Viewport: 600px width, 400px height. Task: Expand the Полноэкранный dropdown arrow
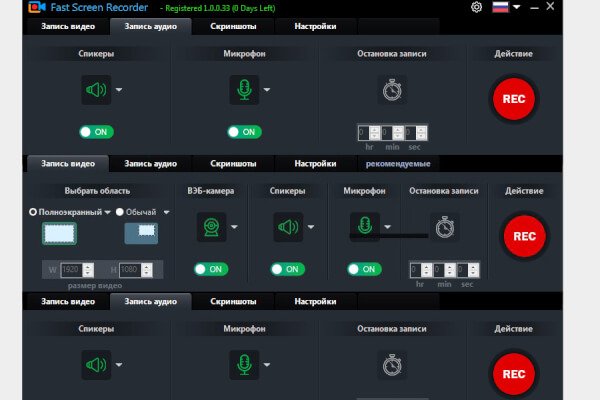coord(108,212)
